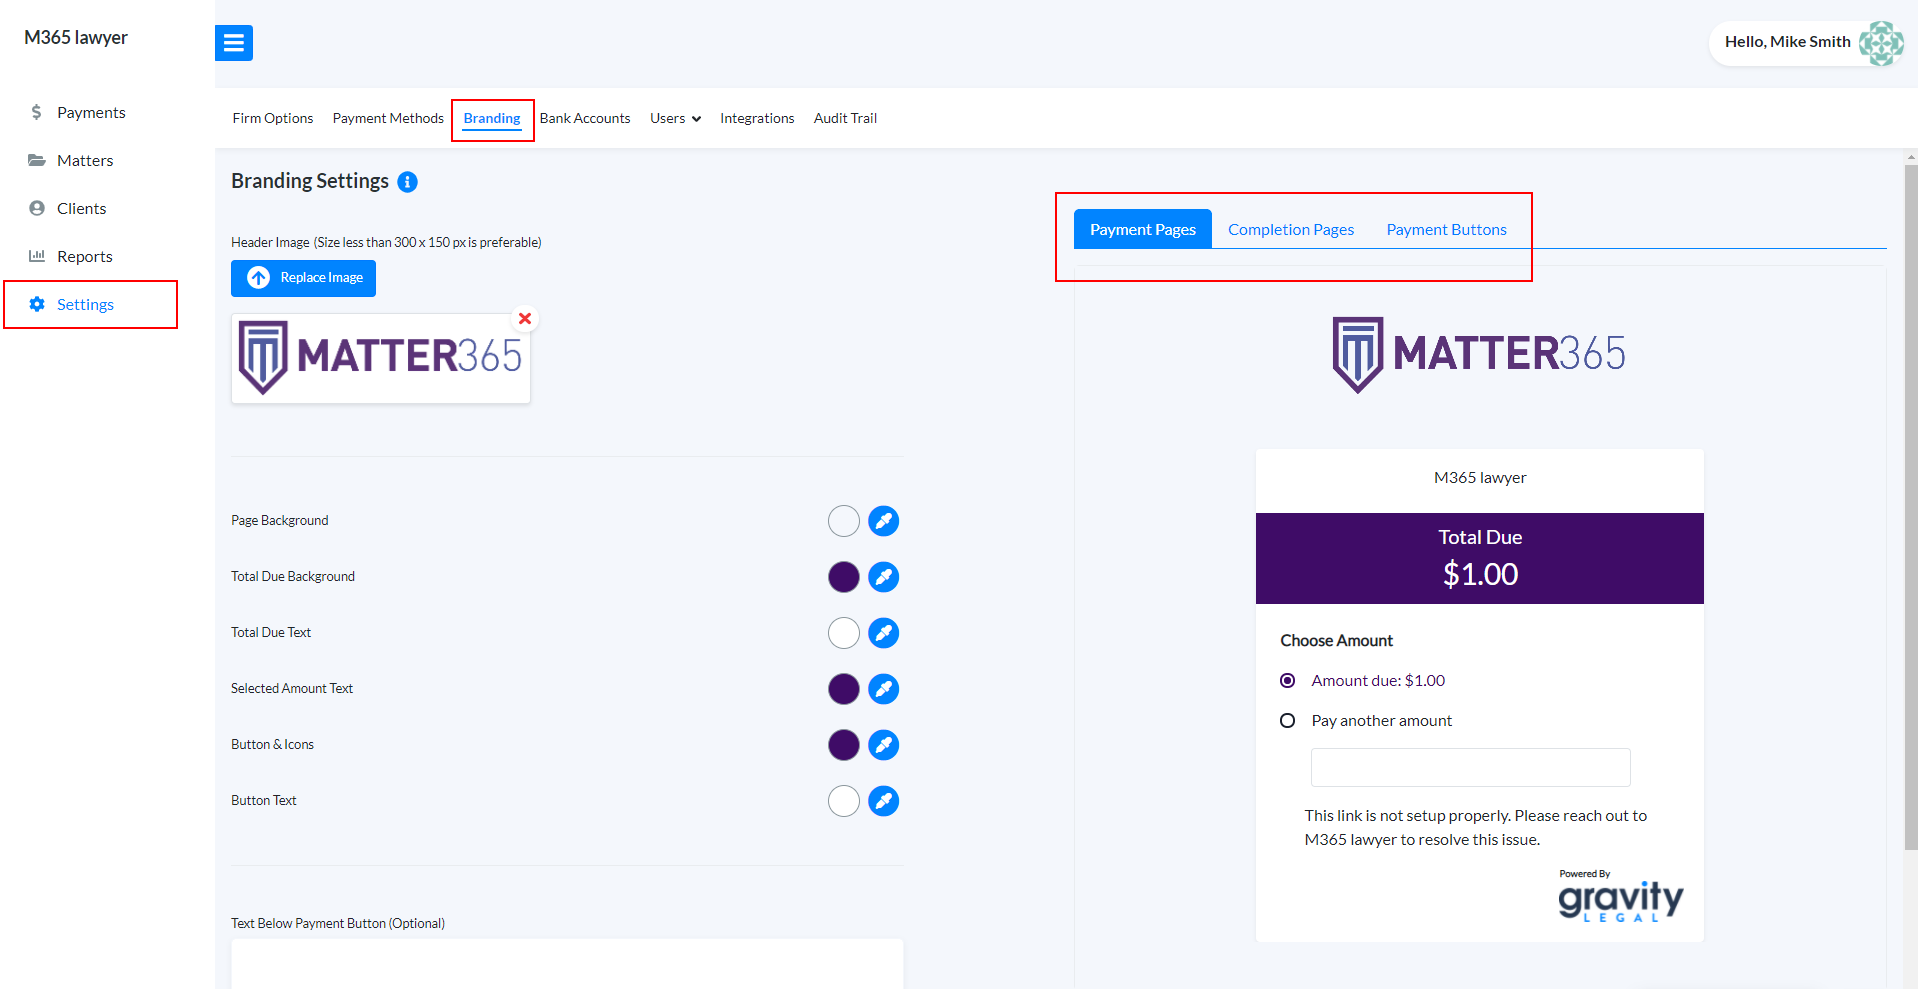
Task: Click the "Total Due" preview heading
Action: [x=1480, y=537]
